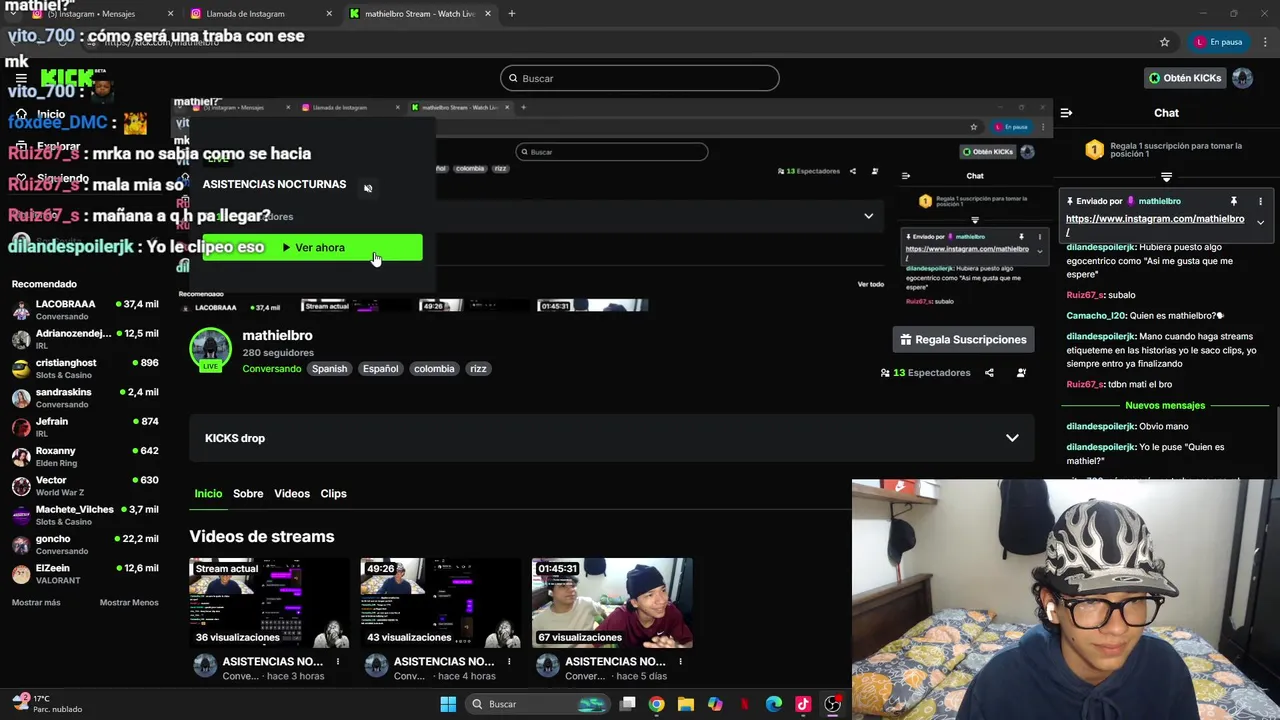Click the Spanish tag
This screenshot has width=1280, height=720.
(x=329, y=369)
